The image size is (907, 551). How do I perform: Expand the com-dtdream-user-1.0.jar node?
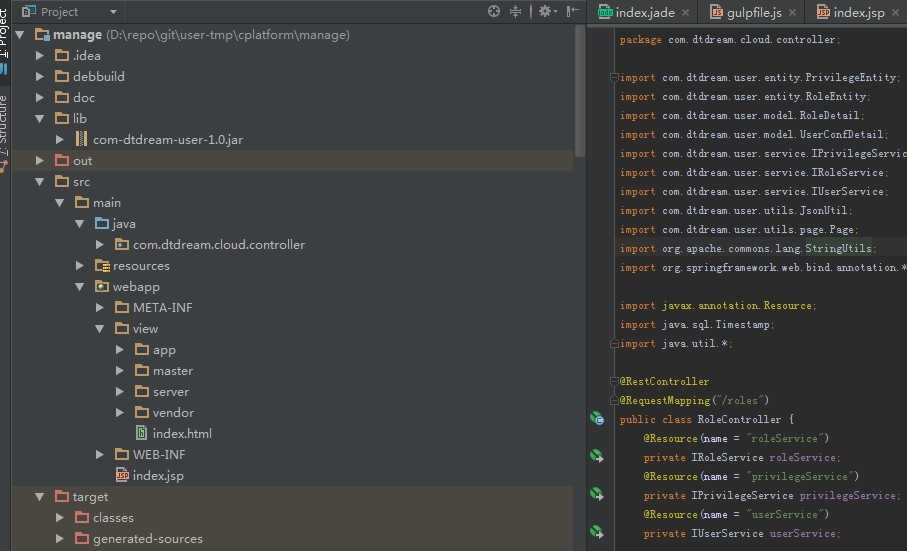click(x=60, y=139)
